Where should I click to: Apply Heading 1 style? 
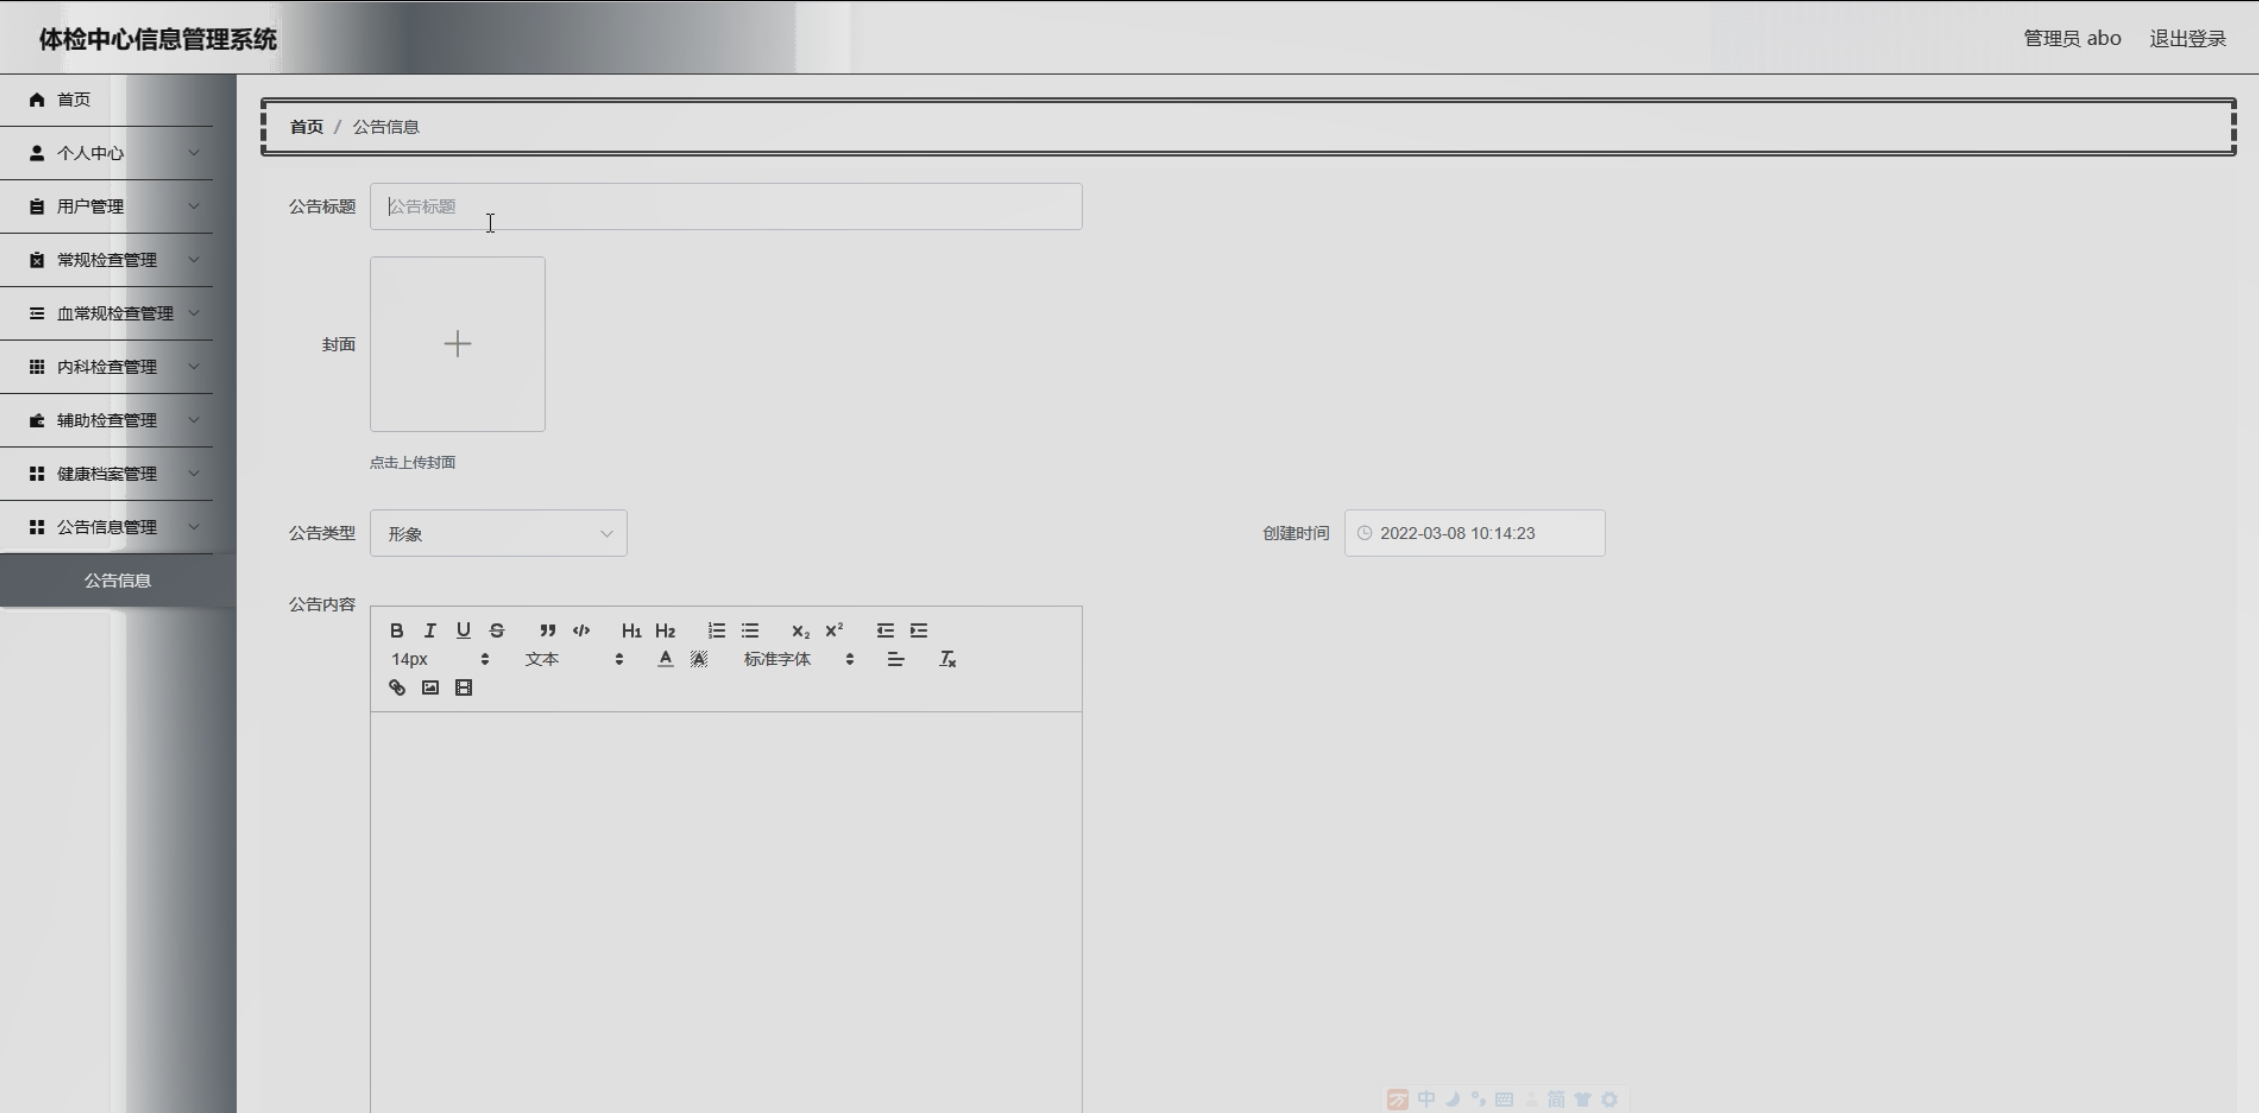pyautogui.click(x=631, y=631)
